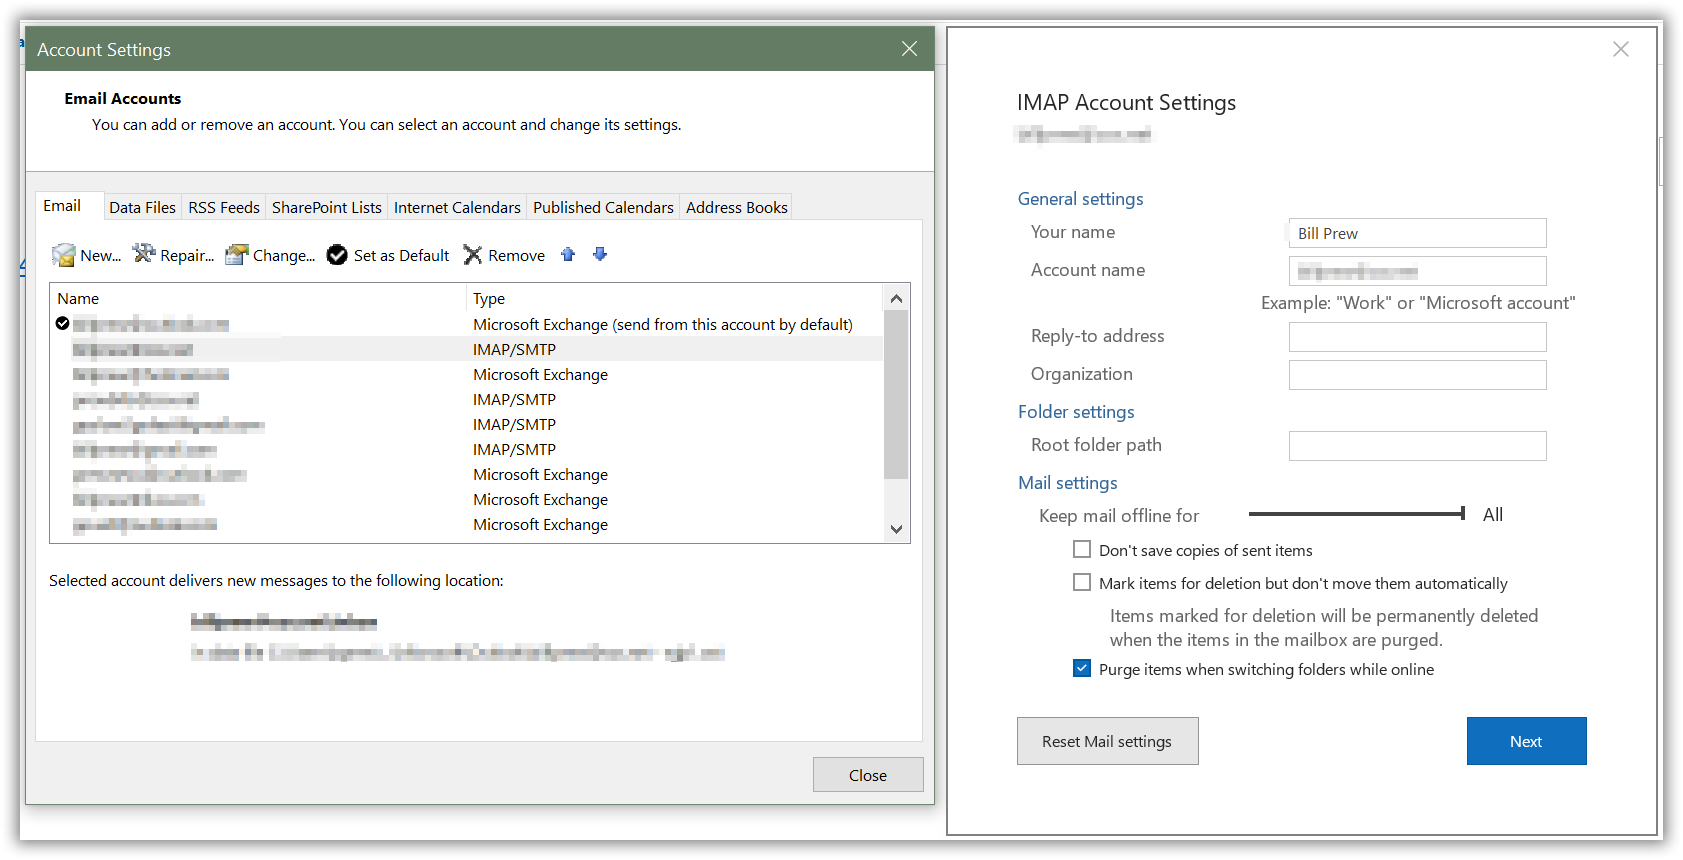Select the default Microsoft Exchange account row
This screenshot has width=1683, height=860.
click(467, 324)
